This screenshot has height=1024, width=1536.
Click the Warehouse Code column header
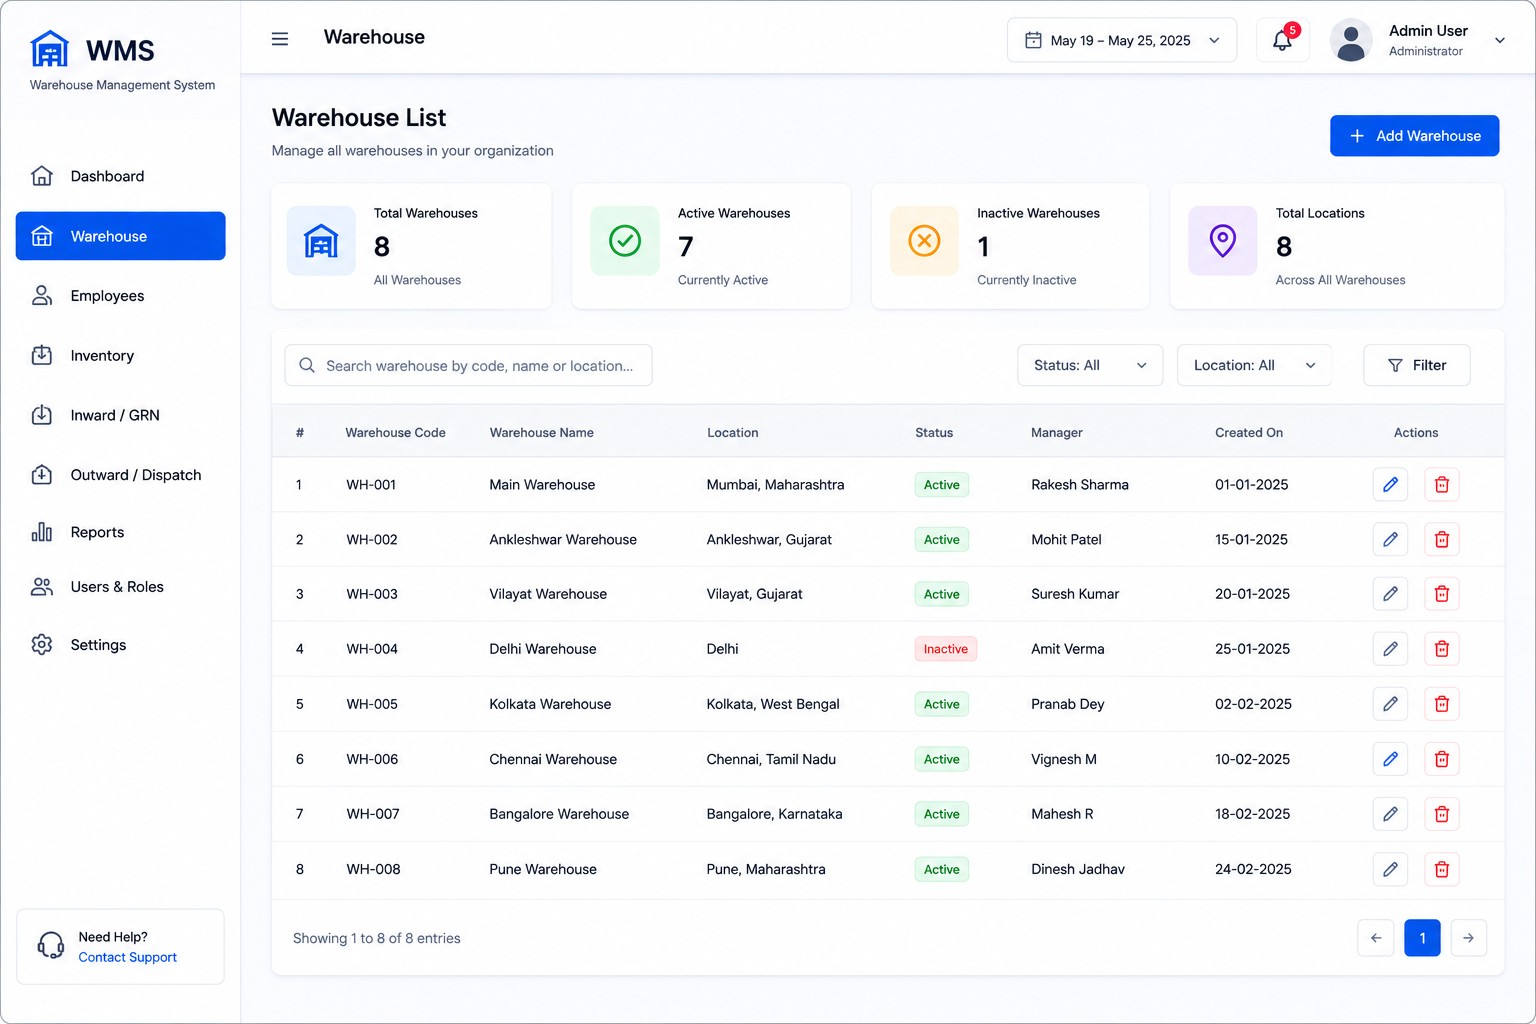395,433
